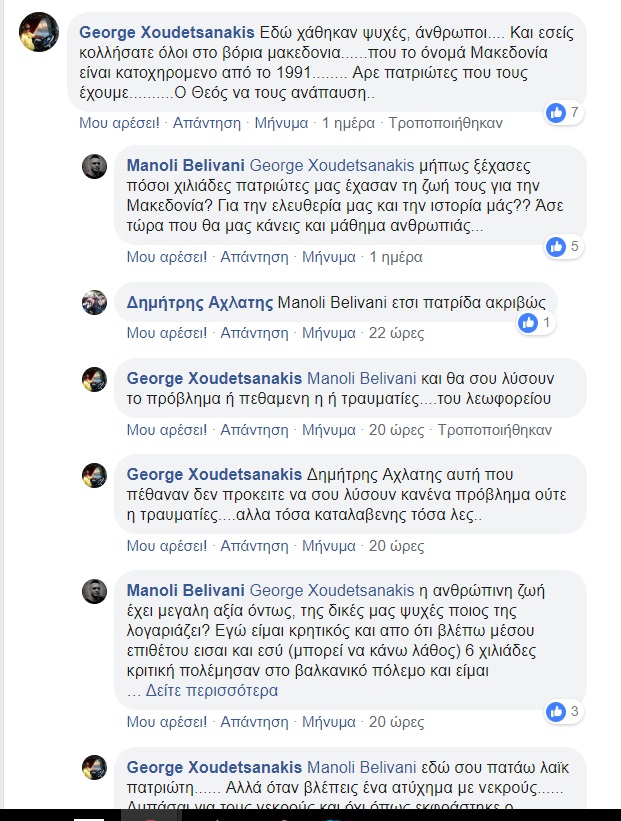Send message via 'Μήνυμα' under Δημήτρης's reply

(329, 333)
